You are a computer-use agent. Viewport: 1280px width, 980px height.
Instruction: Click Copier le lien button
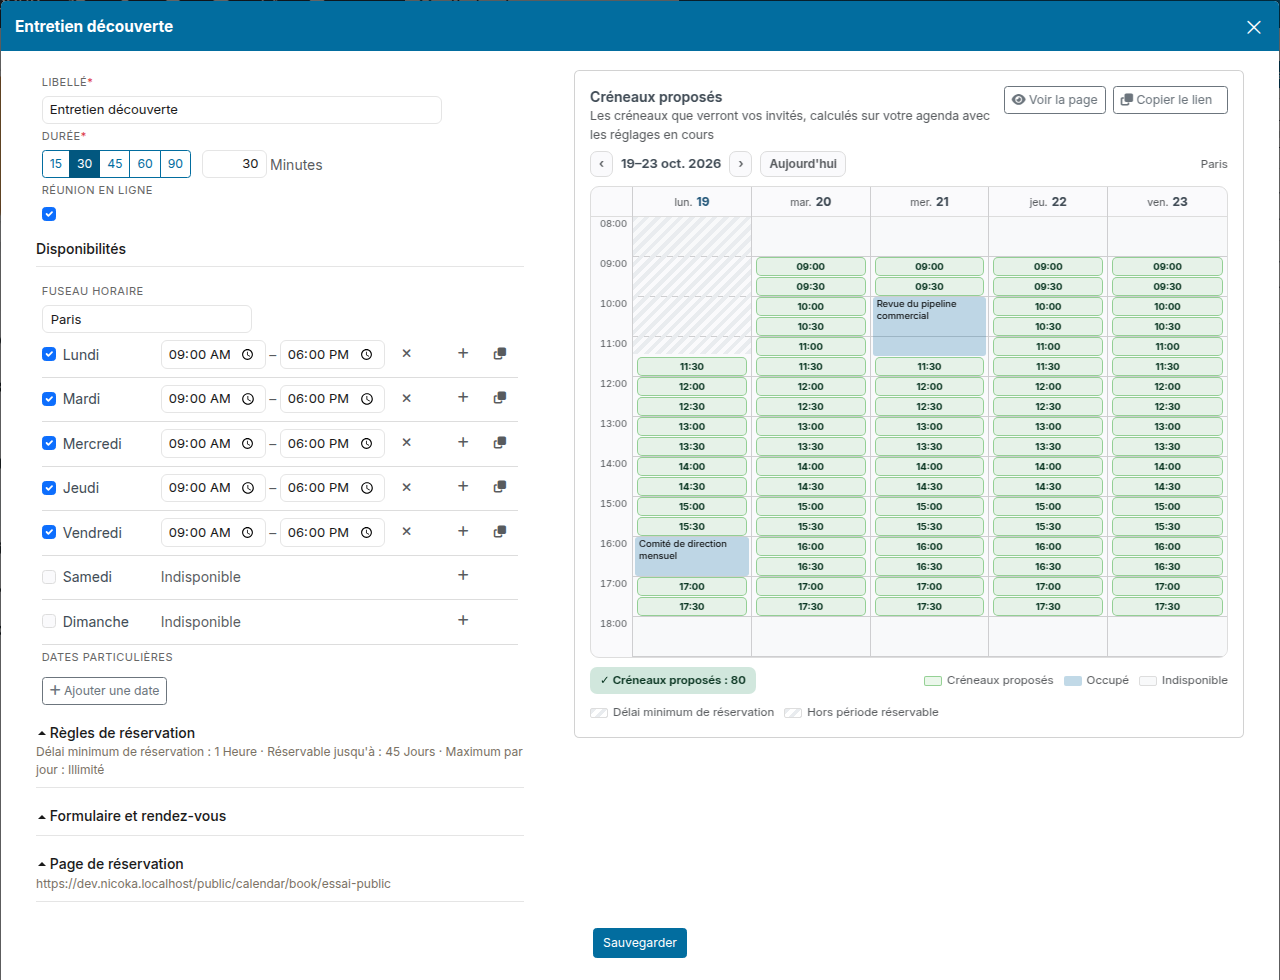click(x=1170, y=100)
